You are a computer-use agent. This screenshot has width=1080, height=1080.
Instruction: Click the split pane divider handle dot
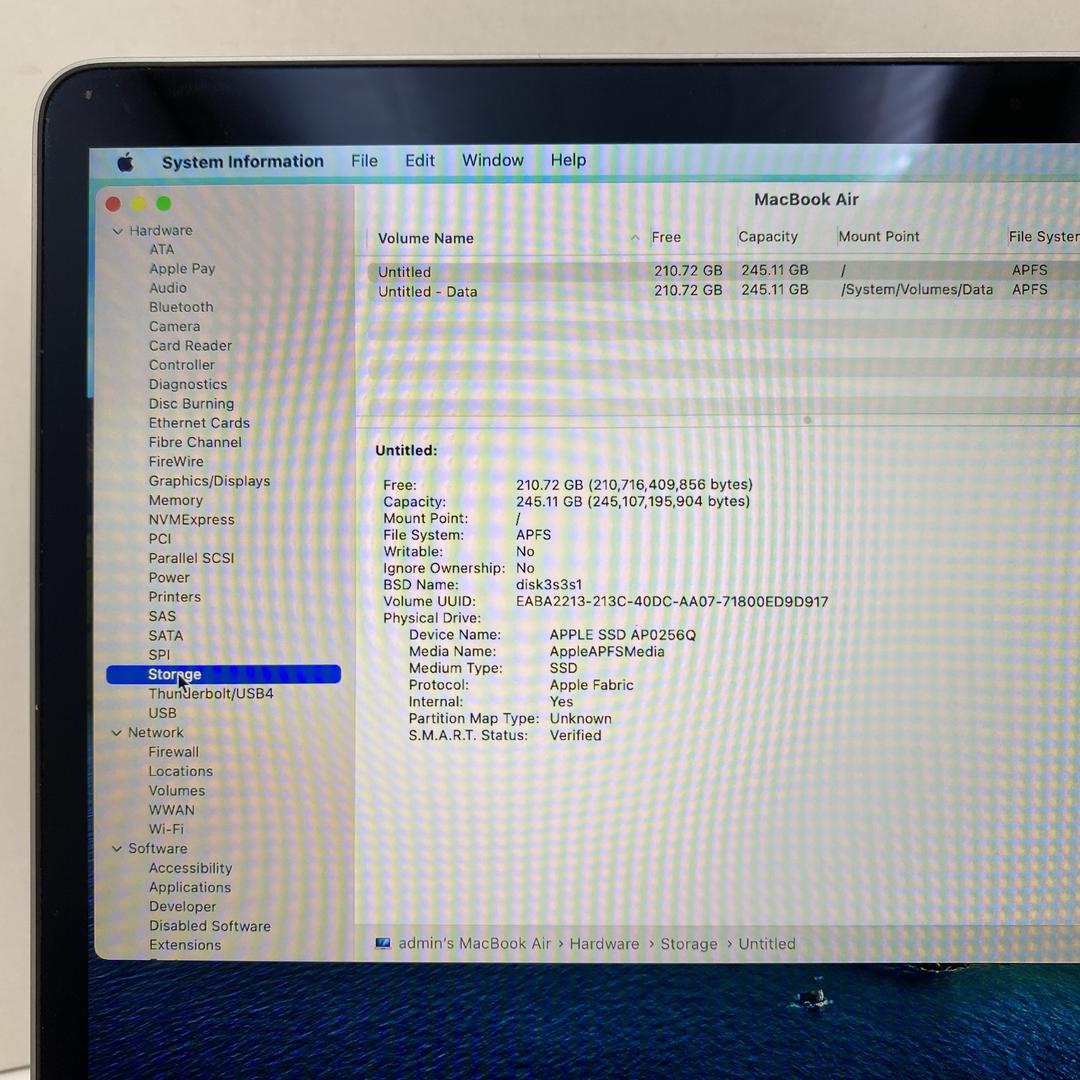pyautogui.click(x=807, y=419)
